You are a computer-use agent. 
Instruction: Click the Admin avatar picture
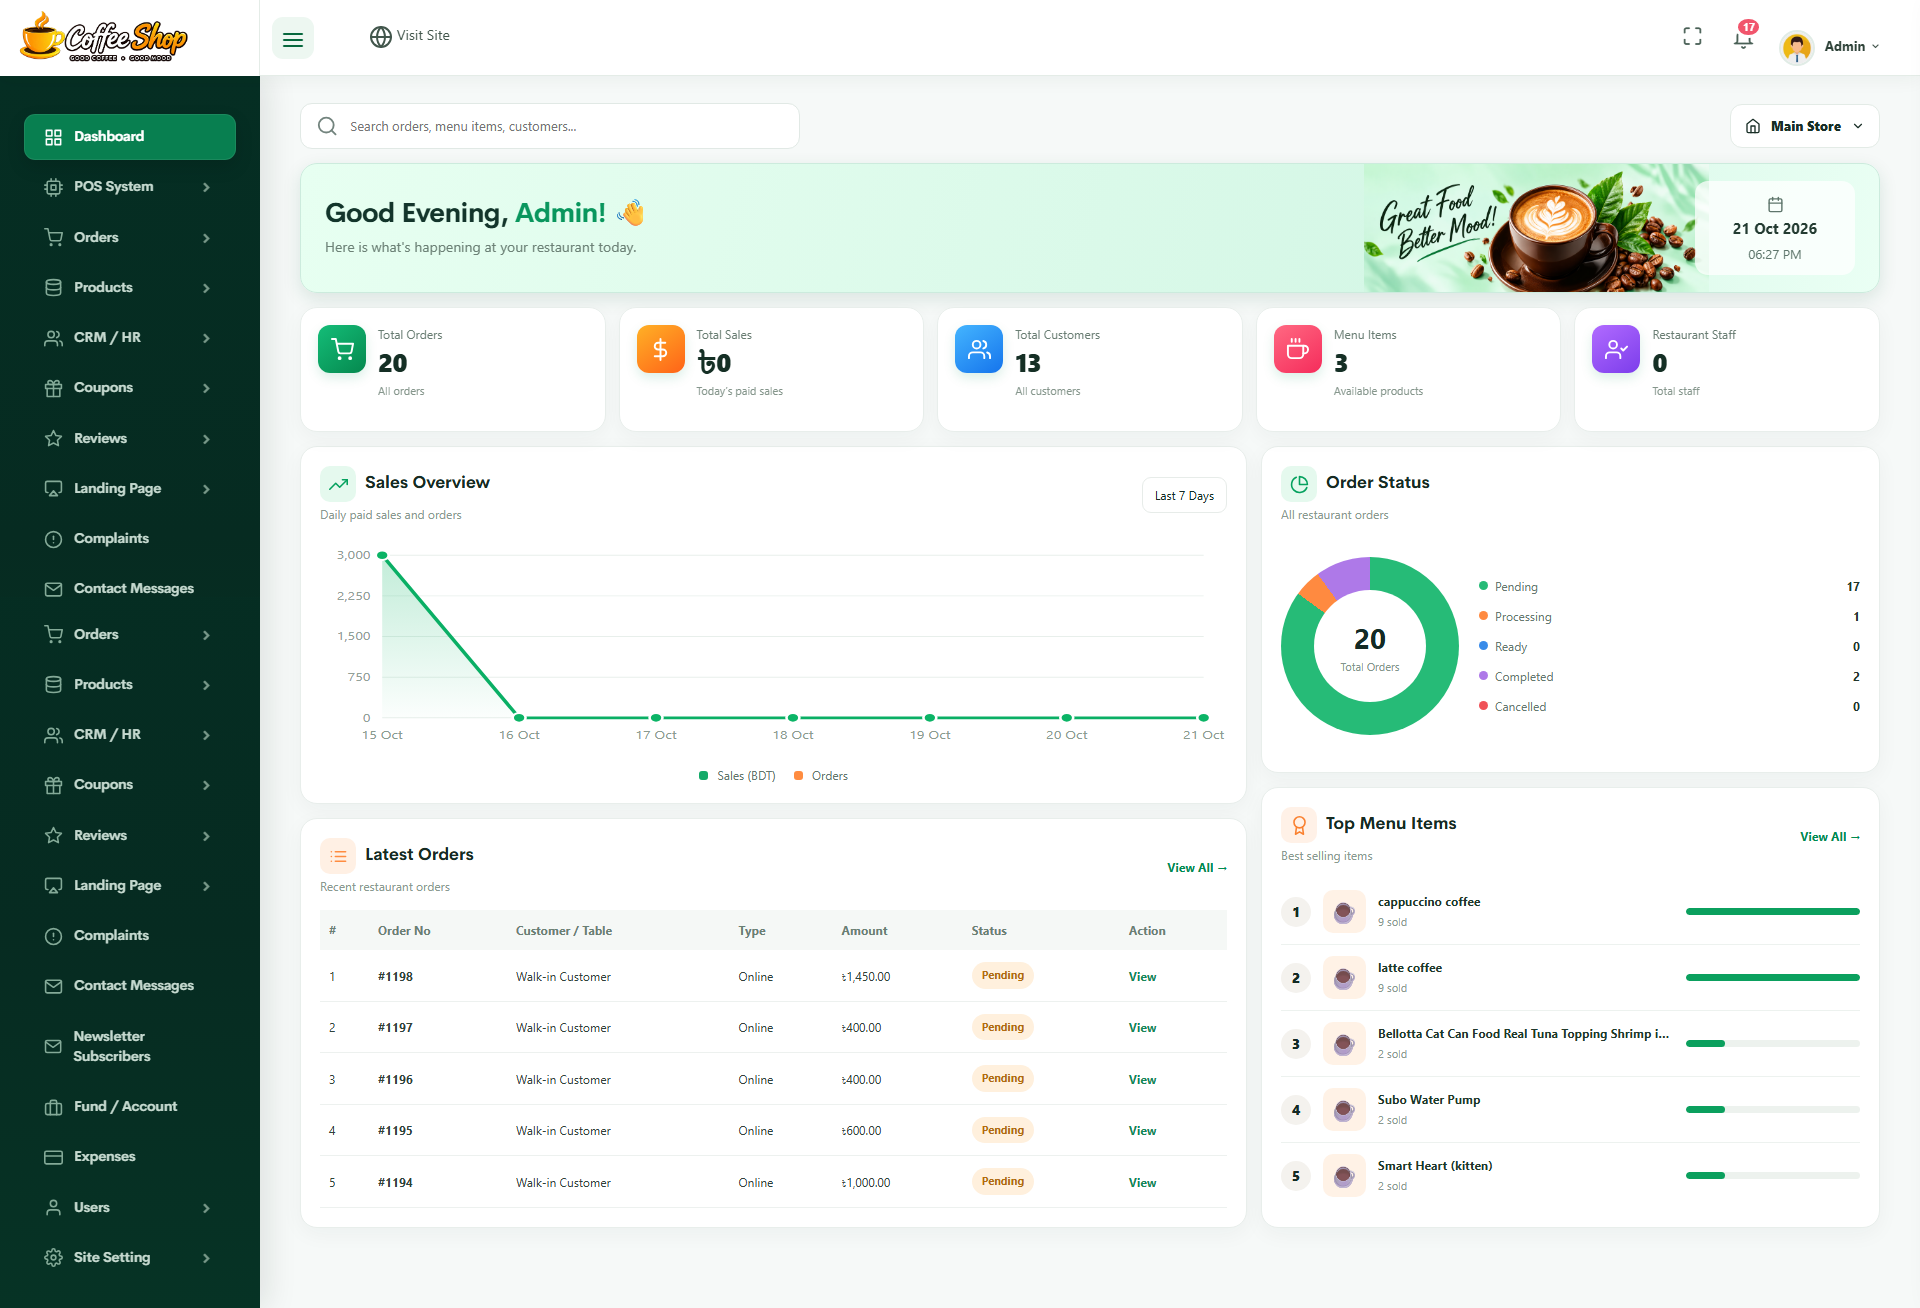pos(1797,47)
